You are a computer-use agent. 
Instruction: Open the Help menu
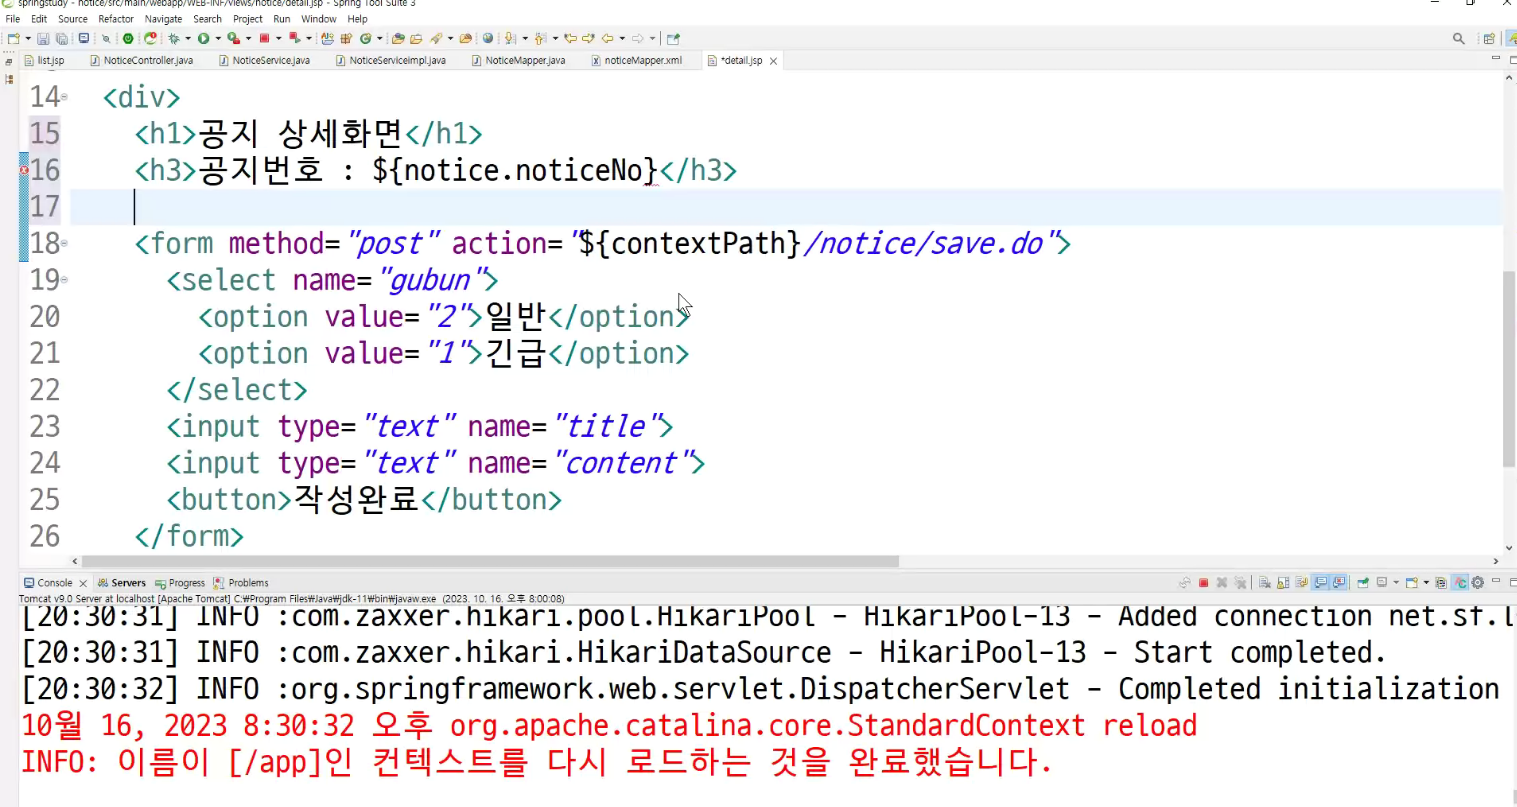click(357, 19)
